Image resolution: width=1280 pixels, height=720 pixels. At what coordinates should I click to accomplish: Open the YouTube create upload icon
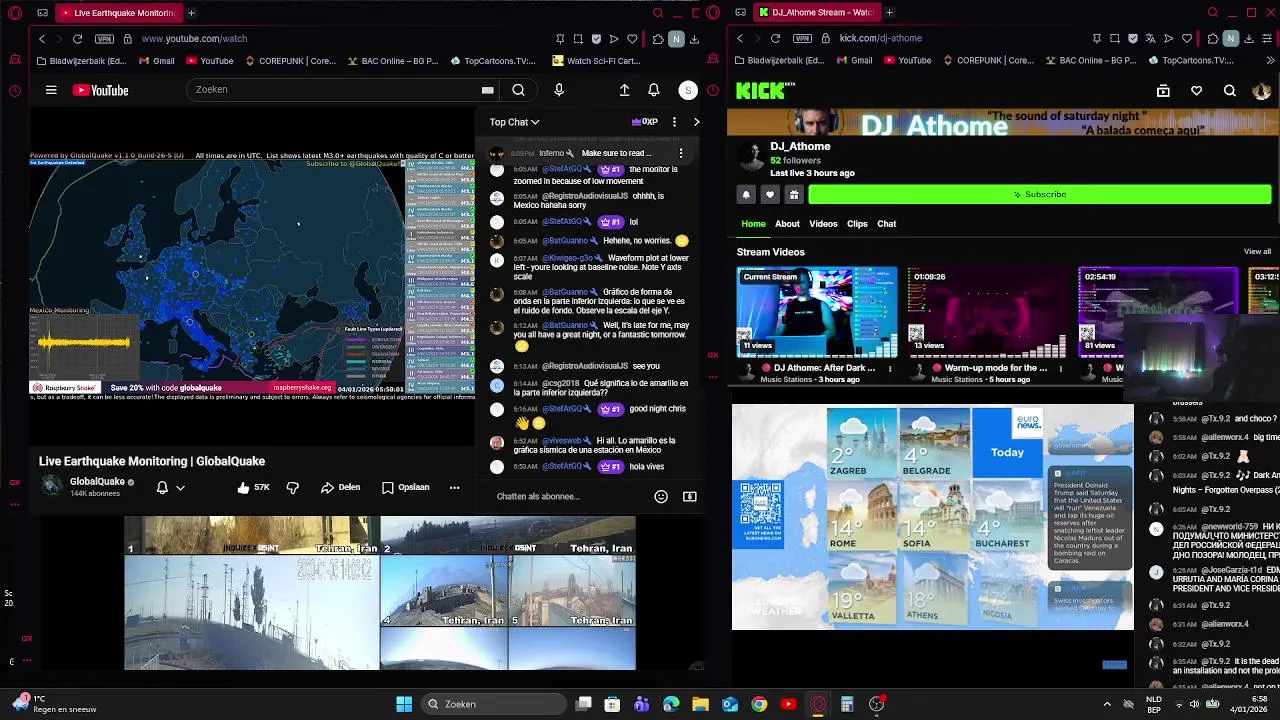tap(624, 90)
